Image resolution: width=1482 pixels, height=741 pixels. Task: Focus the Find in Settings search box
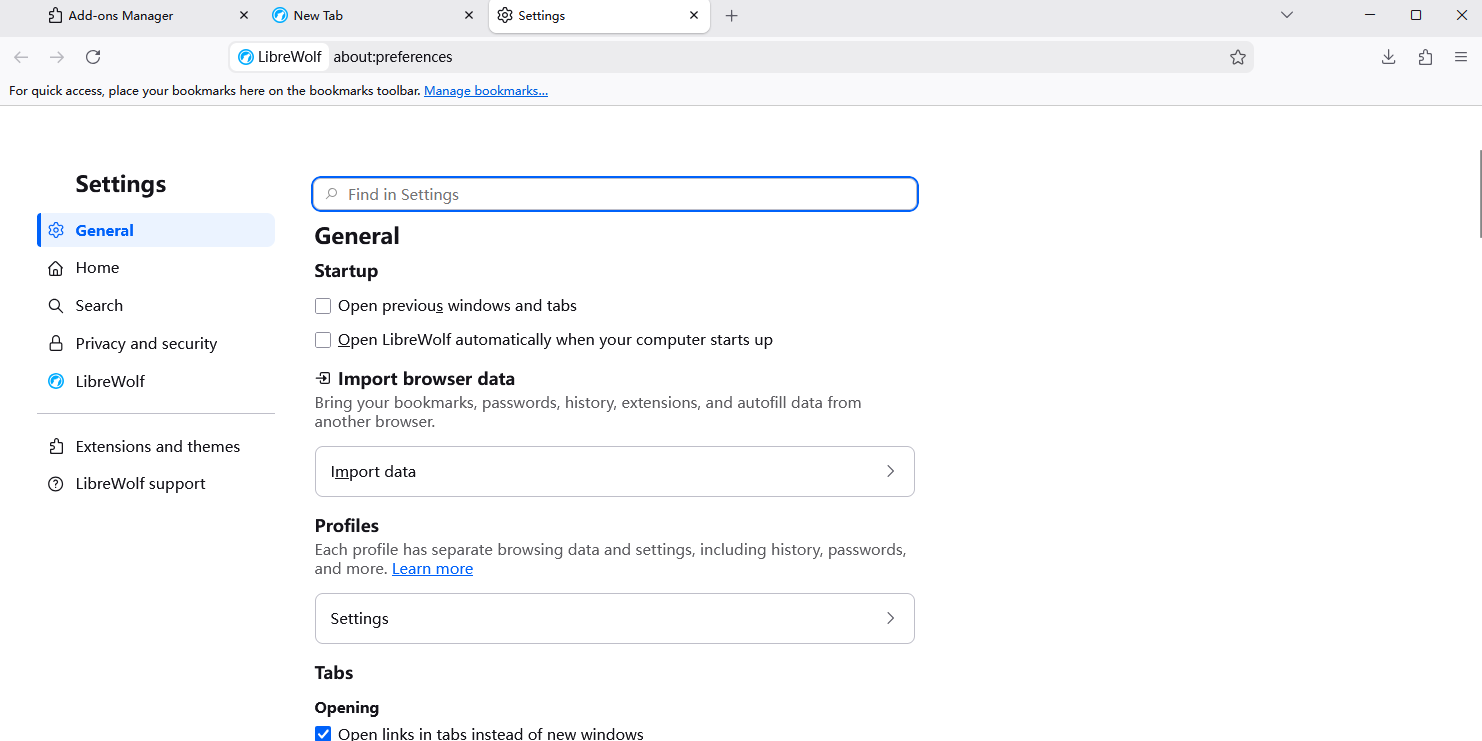(x=615, y=194)
